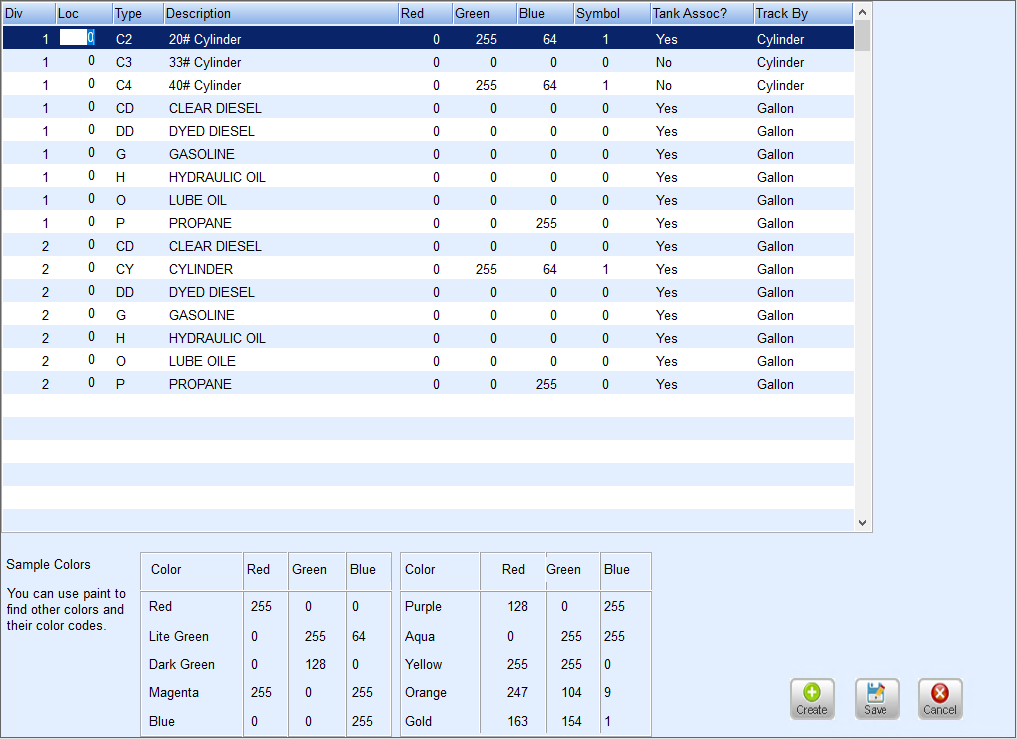
Task: Click the Green column header in the grid
Action: pyautogui.click(x=485, y=13)
